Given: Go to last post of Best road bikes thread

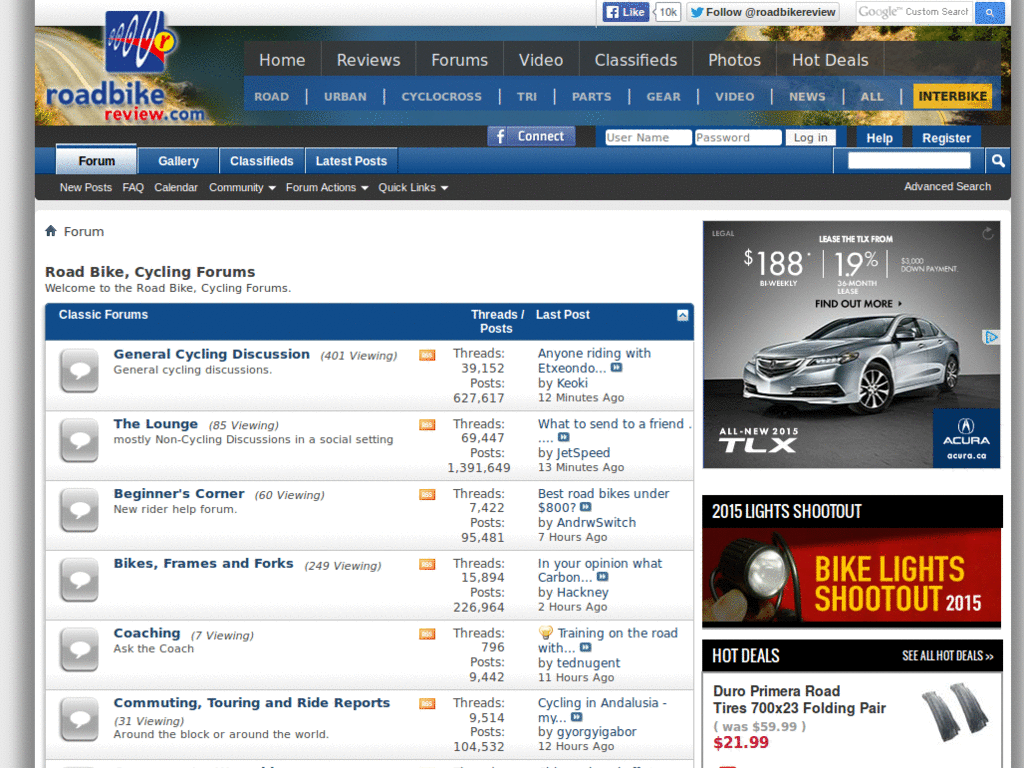Looking at the screenshot, I should pos(585,507).
